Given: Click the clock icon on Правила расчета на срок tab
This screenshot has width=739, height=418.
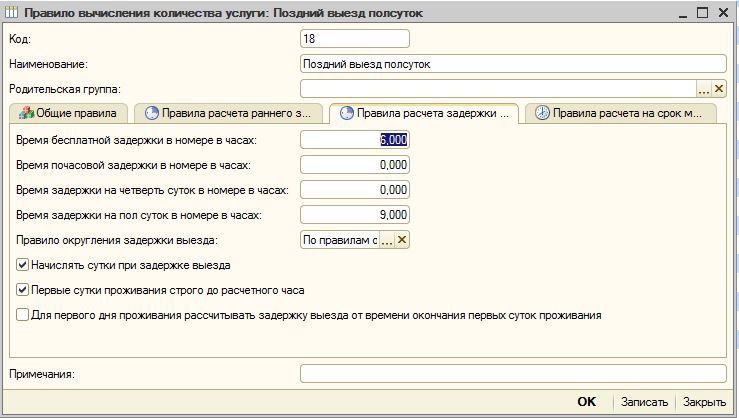Looking at the screenshot, I should click(542, 113).
